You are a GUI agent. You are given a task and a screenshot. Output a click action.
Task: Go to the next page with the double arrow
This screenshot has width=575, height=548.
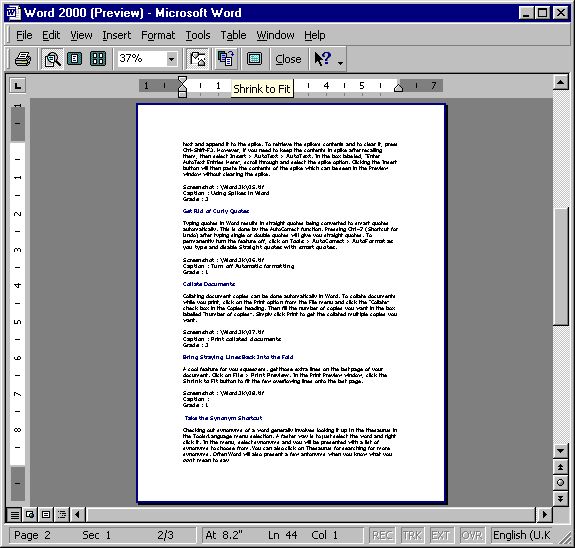click(560, 498)
